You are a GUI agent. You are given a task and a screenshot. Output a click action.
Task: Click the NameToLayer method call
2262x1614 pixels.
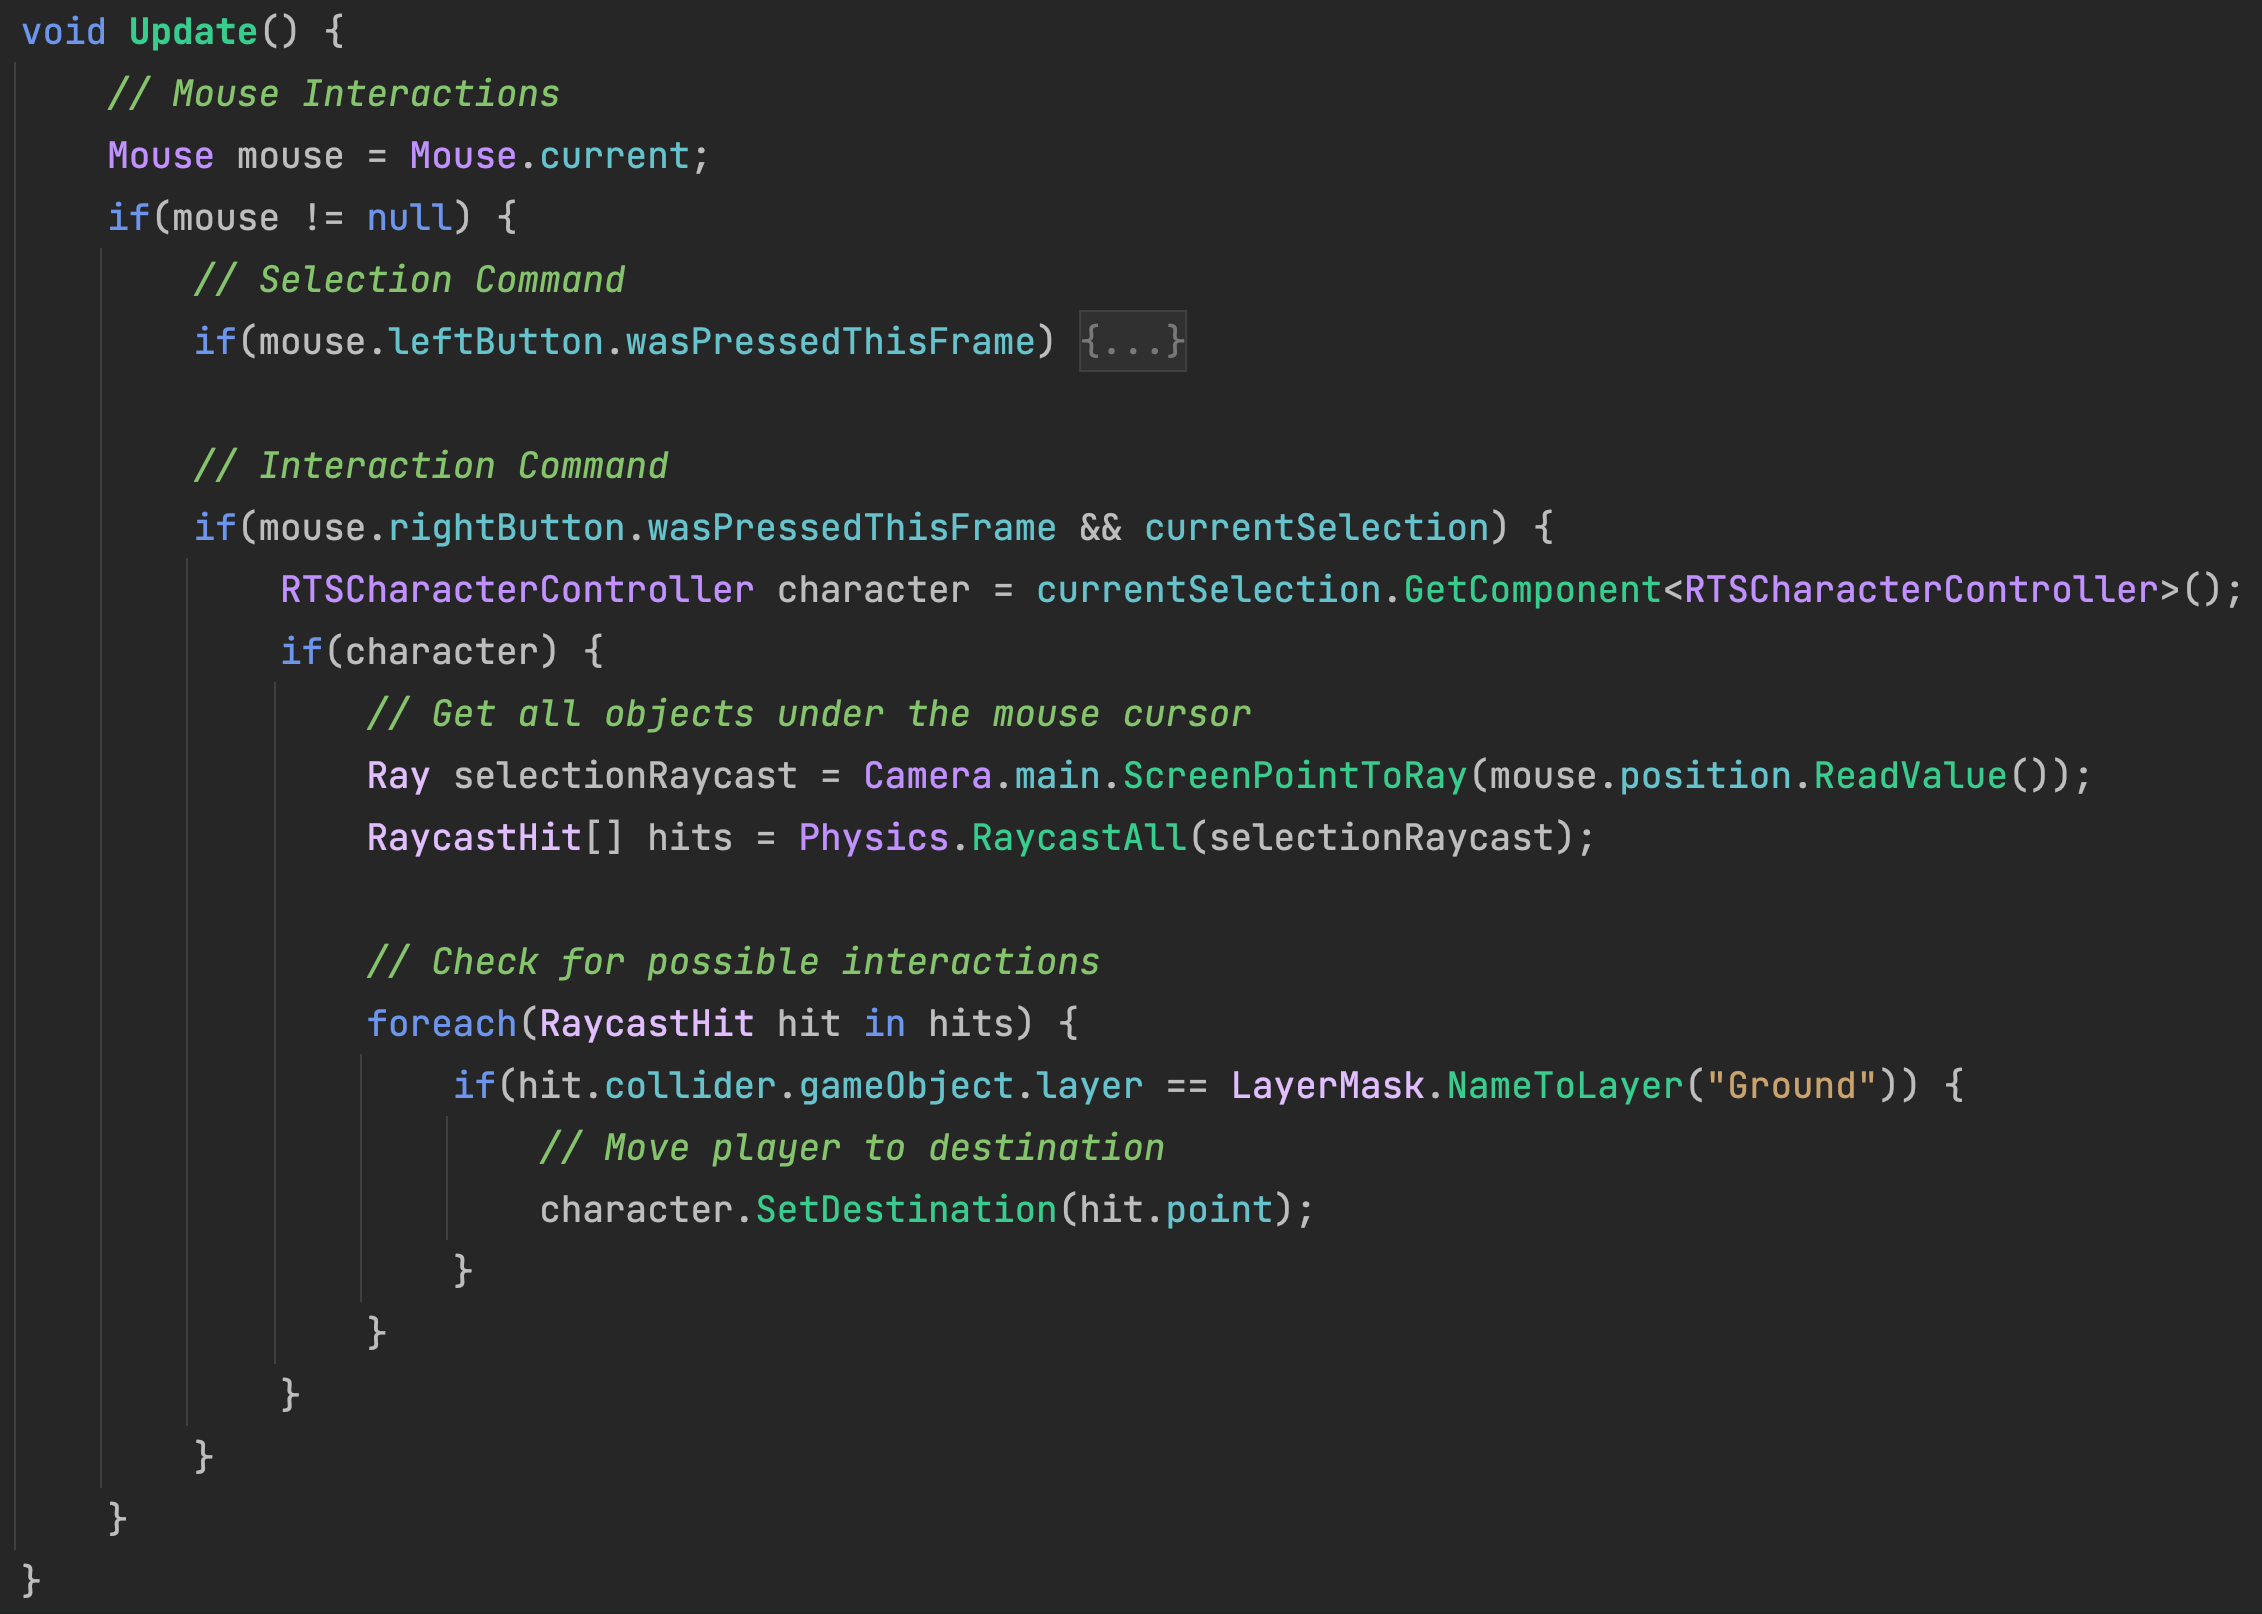pyautogui.click(x=1565, y=1086)
